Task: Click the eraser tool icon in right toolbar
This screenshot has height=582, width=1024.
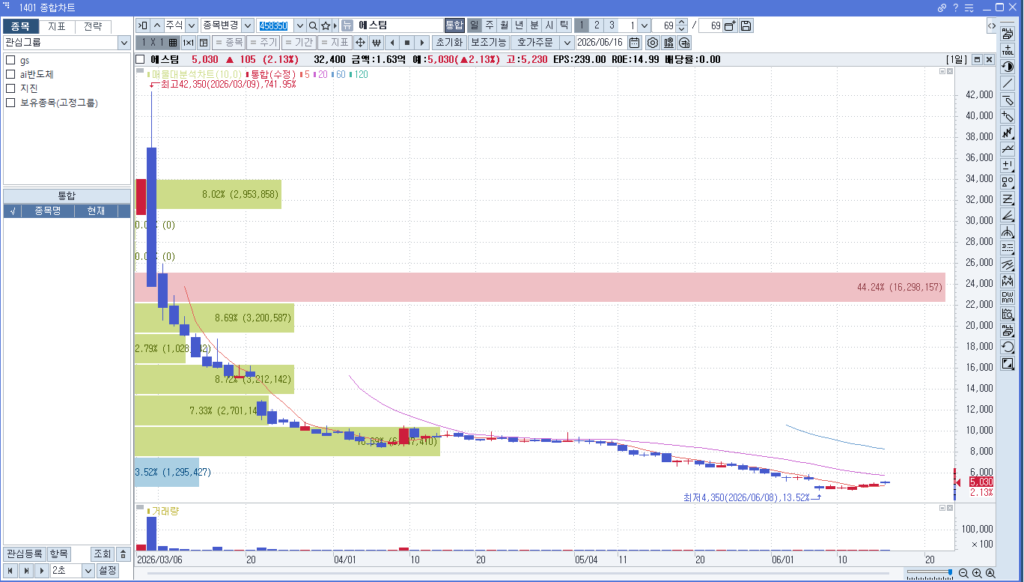Action: tap(1008, 99)
